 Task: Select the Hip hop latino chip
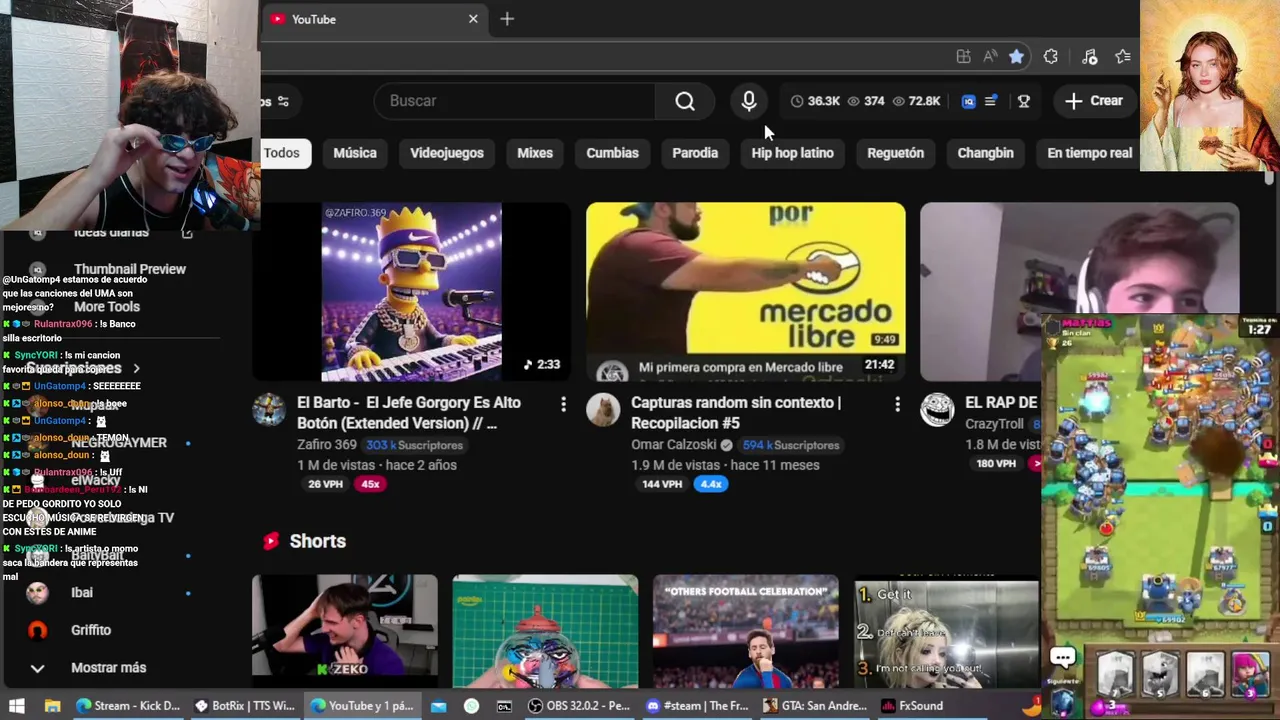coord(793,153)
